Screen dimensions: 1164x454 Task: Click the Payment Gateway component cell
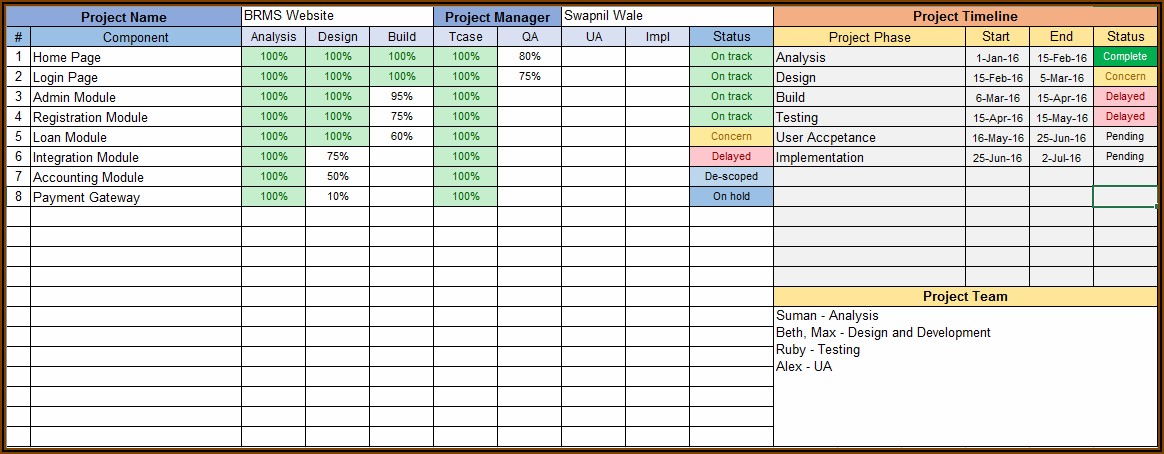point(136,197)
